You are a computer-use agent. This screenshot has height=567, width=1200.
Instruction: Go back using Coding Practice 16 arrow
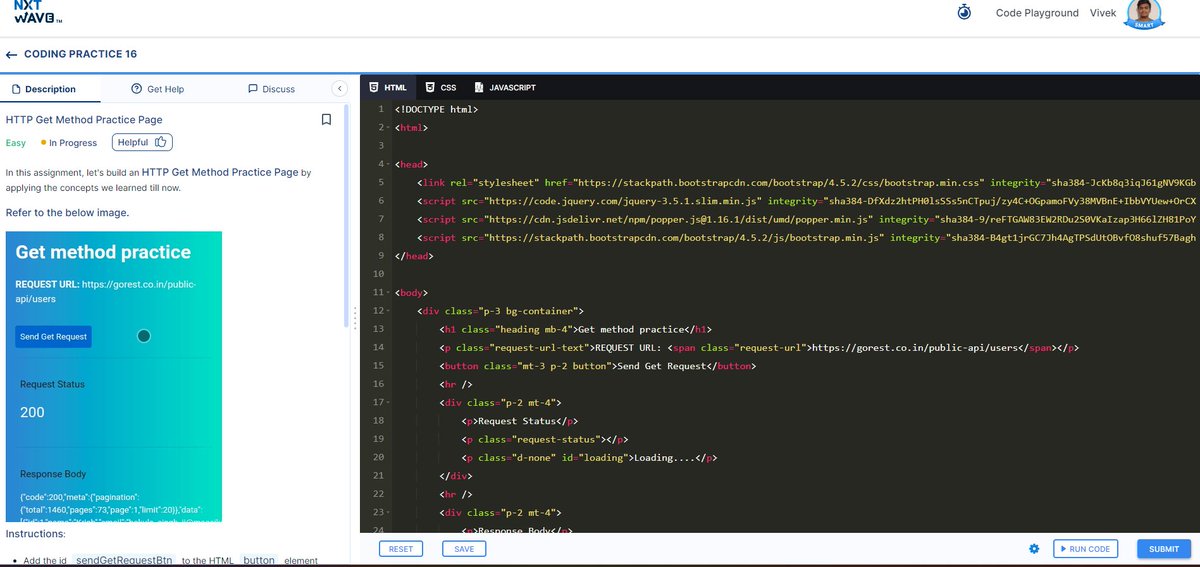coord(11,54)
